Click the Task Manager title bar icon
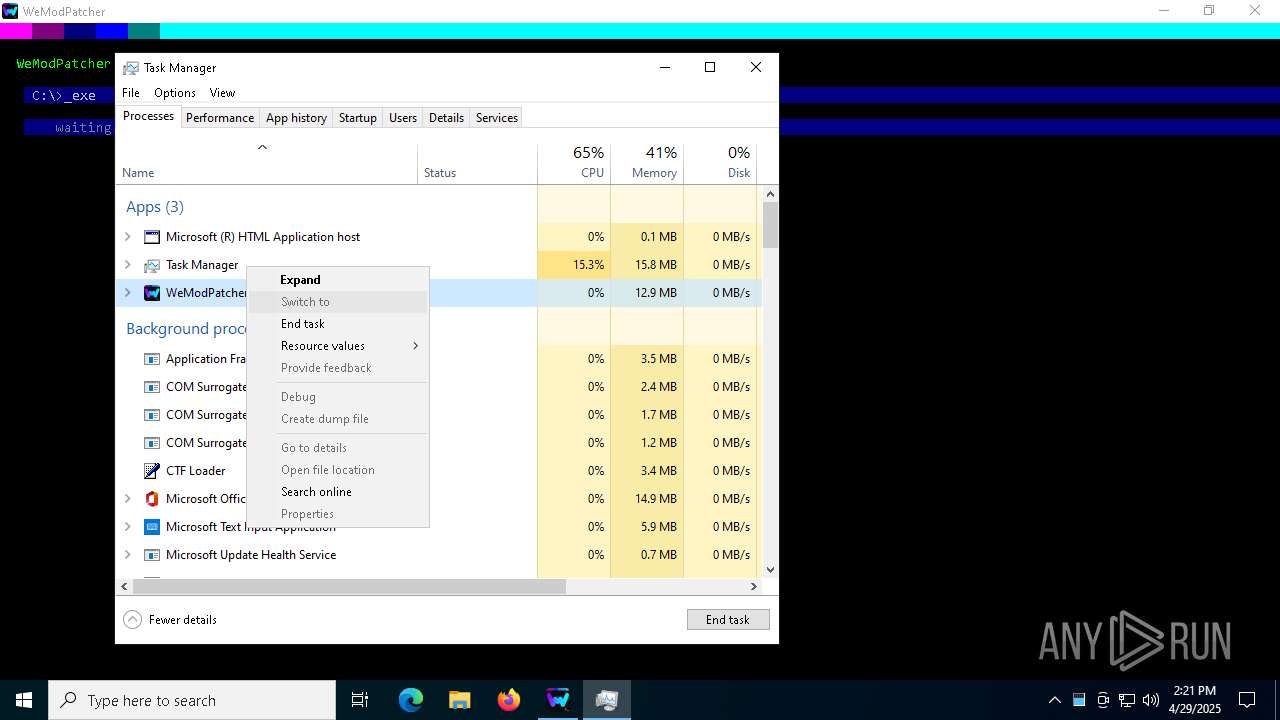 point(131,68)
